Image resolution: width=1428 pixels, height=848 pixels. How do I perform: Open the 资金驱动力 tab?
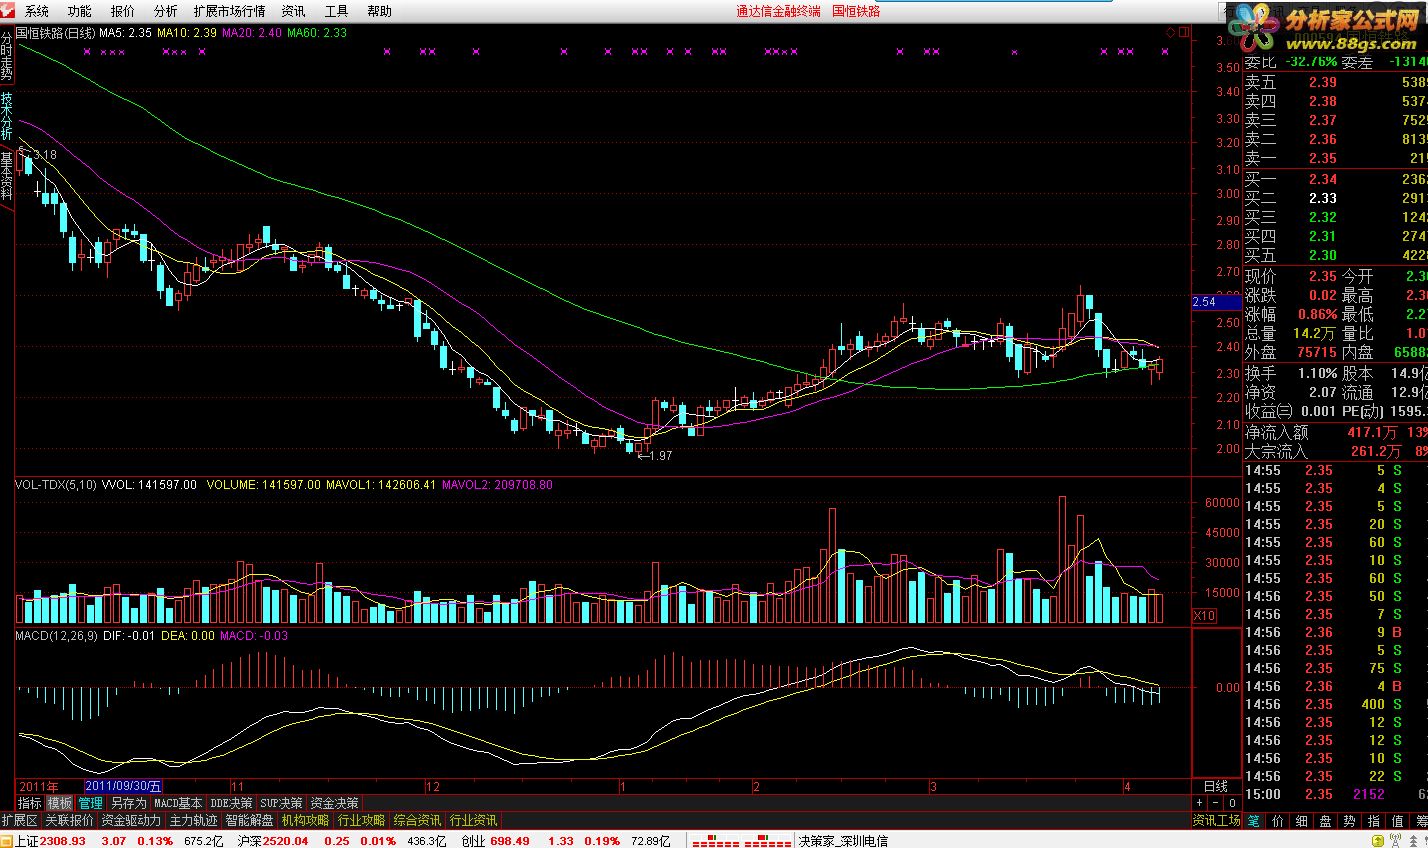(x=132, y=820)
